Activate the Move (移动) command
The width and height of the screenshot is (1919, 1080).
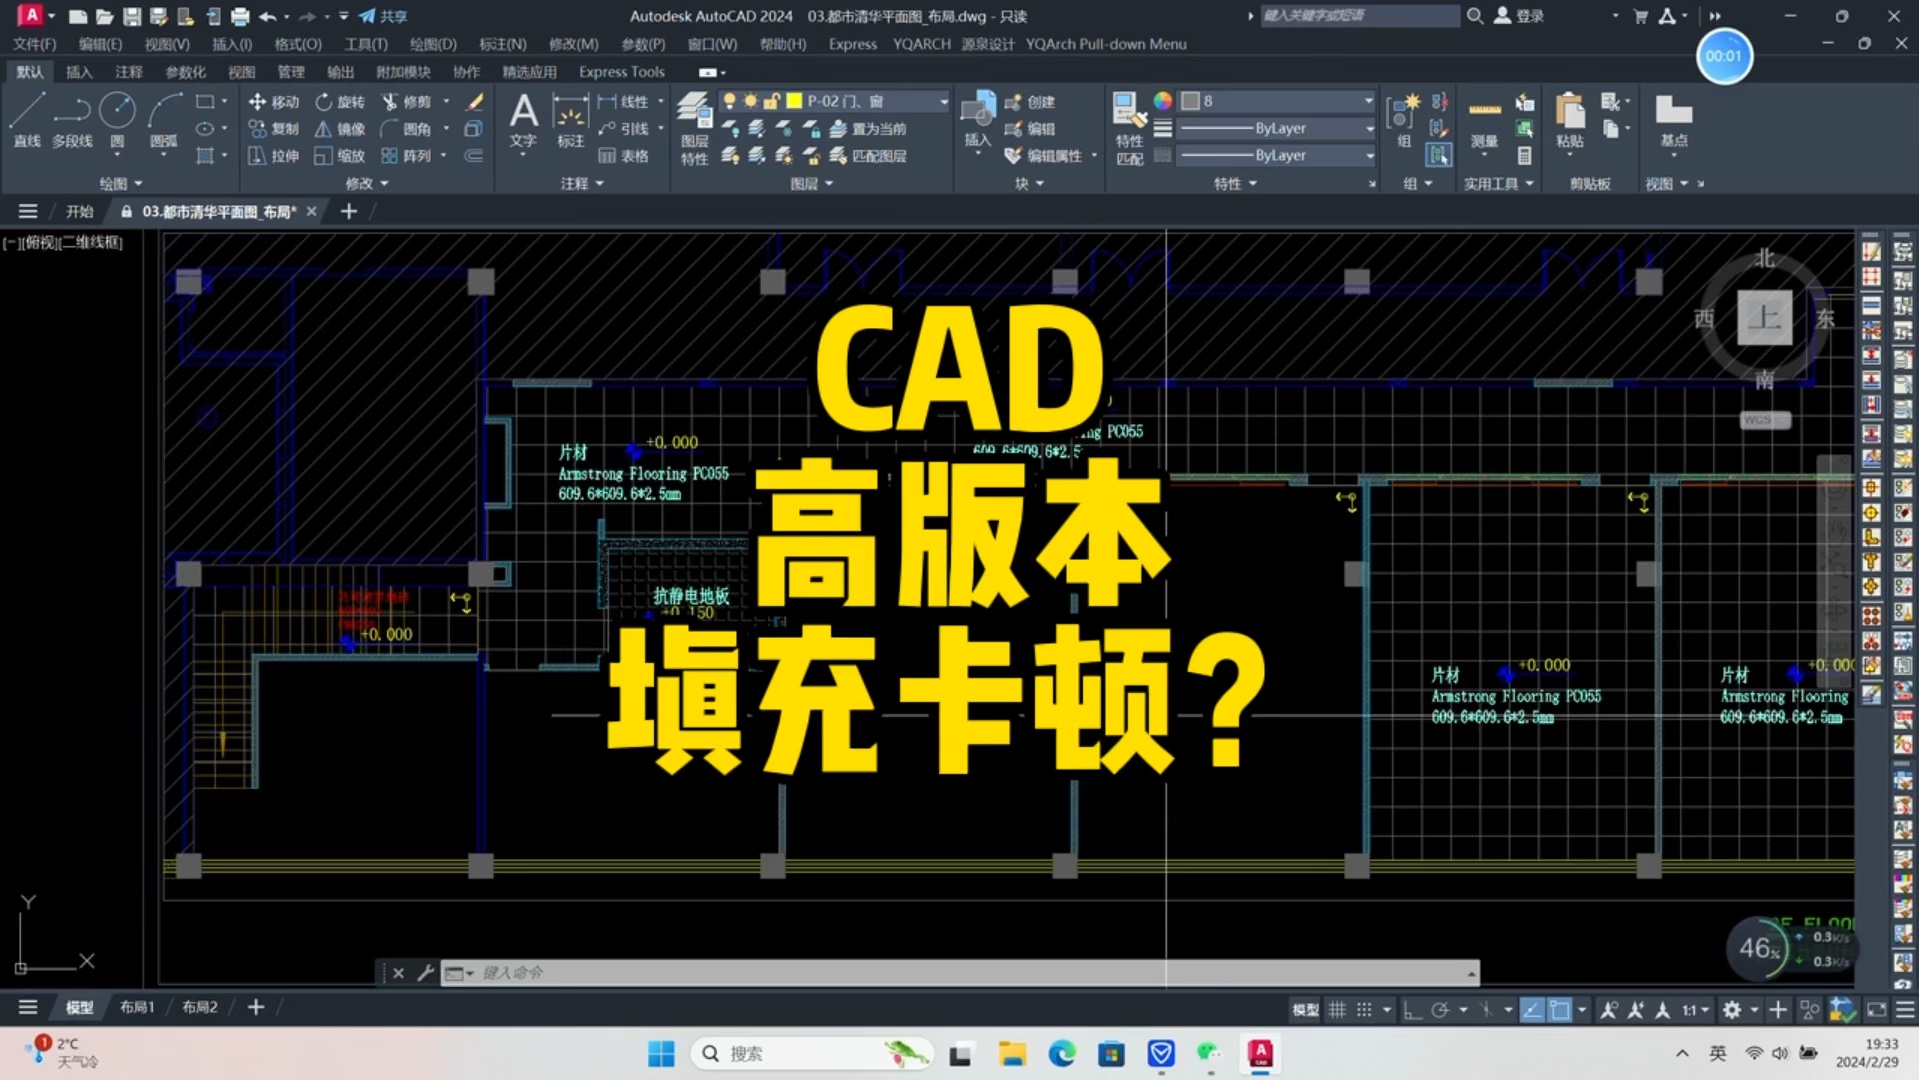274,102
